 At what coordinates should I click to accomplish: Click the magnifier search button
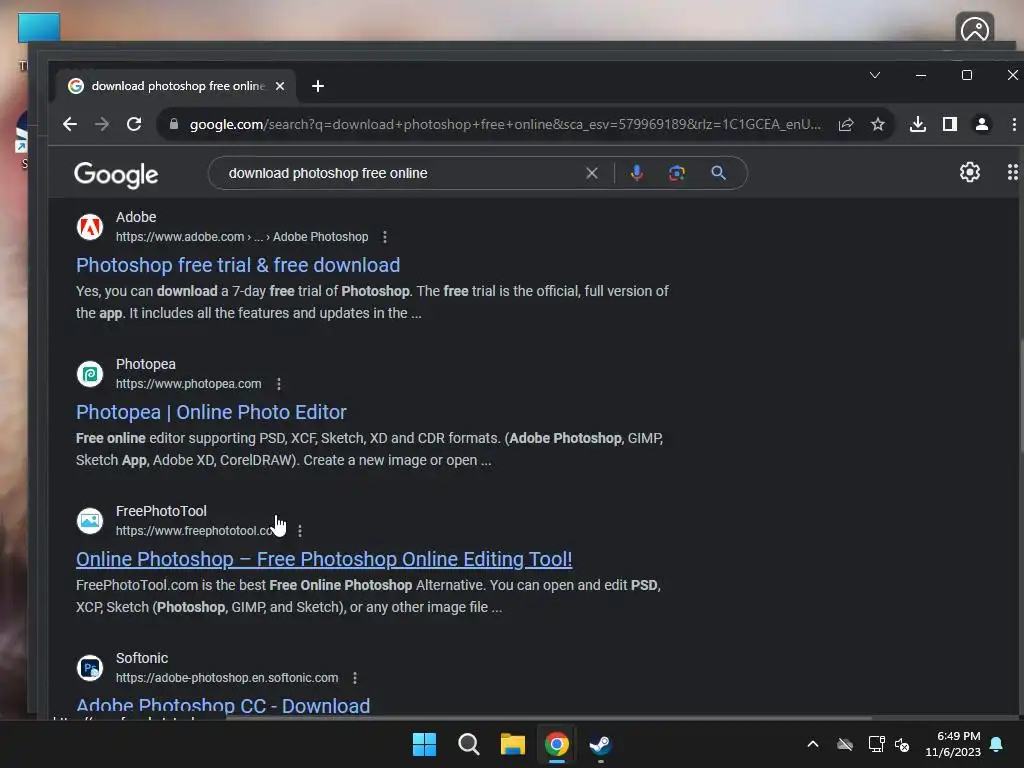pos(718,173)
